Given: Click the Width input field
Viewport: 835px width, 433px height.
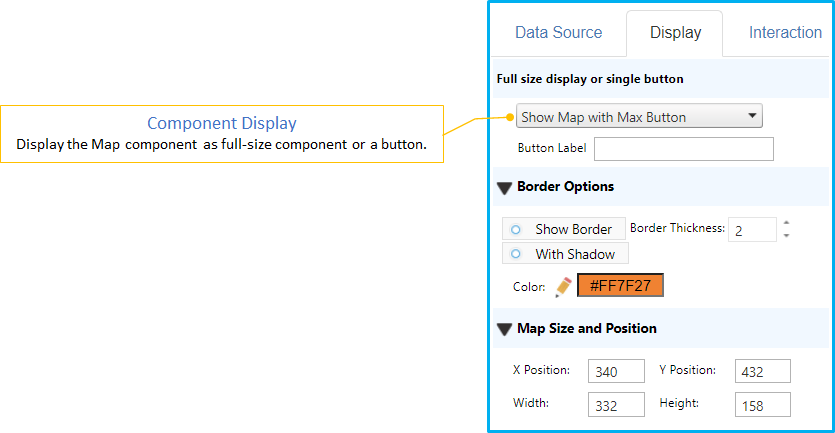Looking at the screenshot, I should click(x=616, y=404).
